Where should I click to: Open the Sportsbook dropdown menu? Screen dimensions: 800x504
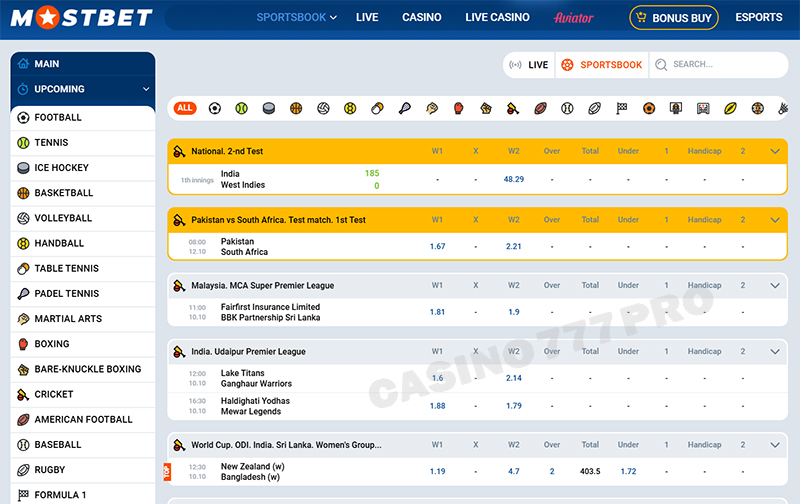click(296, 17)
